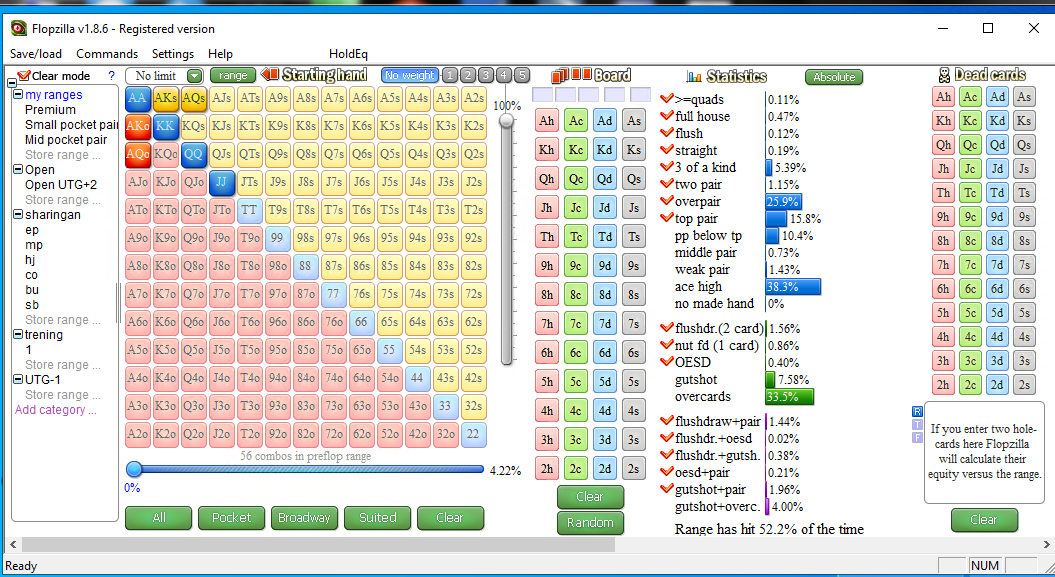Click the small R icon near Dead cards

tap(916, 411)
